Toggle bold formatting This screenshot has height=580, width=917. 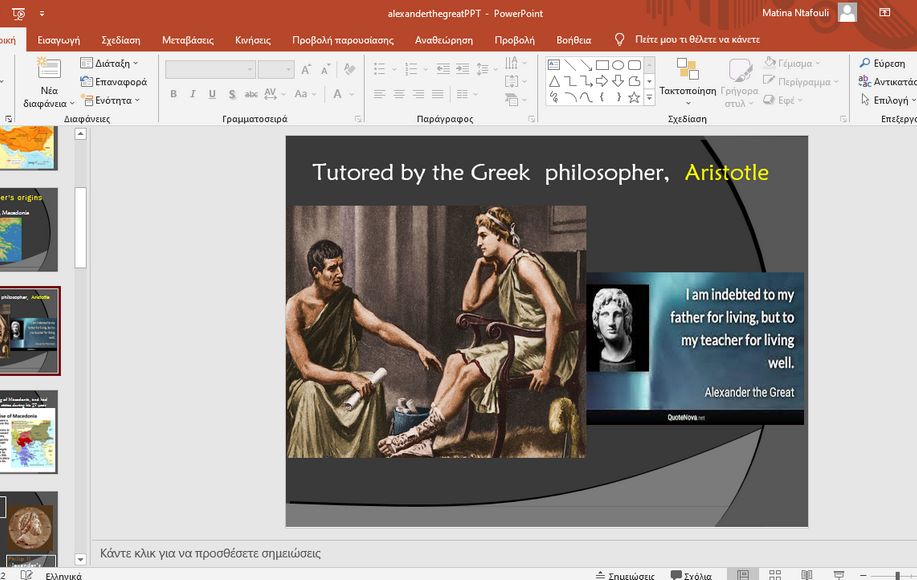[x=174, y=94]
